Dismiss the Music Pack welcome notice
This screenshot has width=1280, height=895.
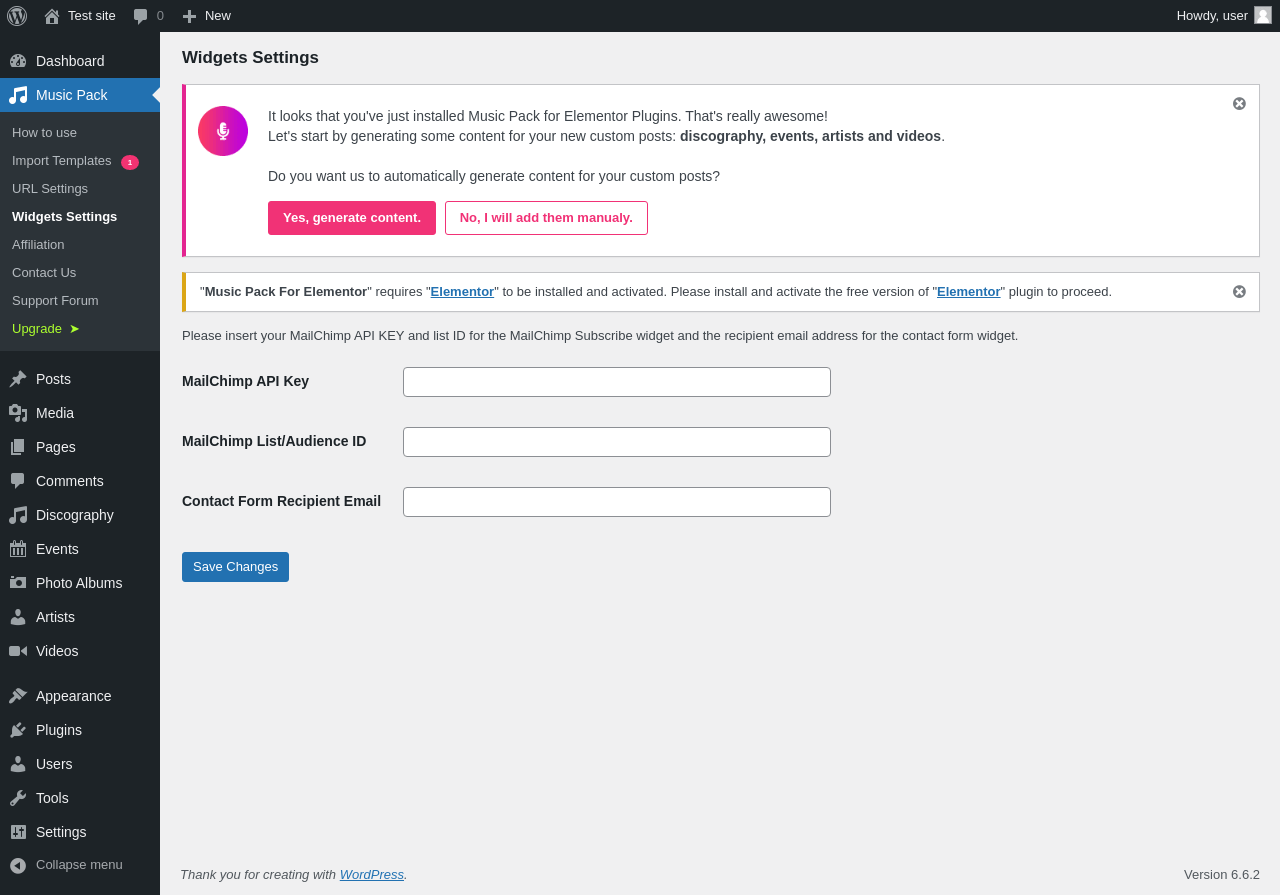[x=1239, y=104]
